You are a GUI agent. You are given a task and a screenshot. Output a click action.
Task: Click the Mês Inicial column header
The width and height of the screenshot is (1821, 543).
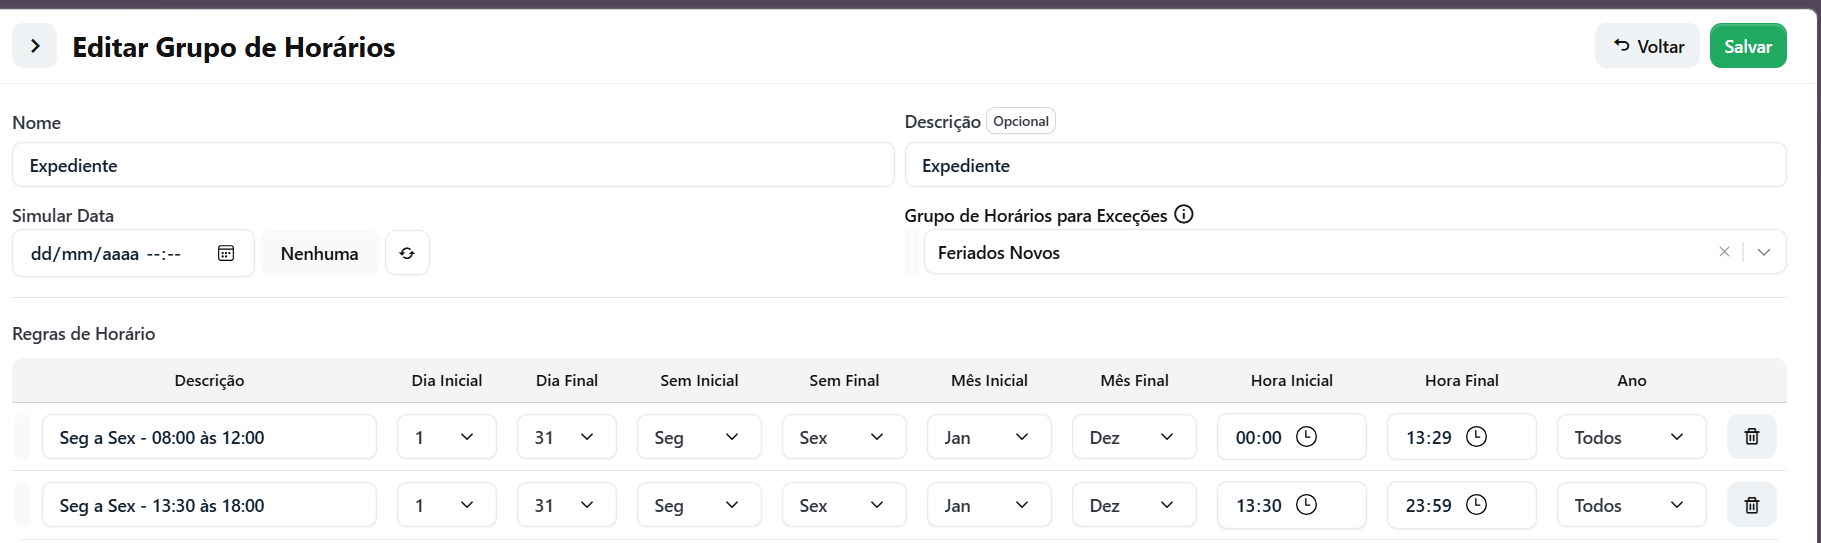989,381
